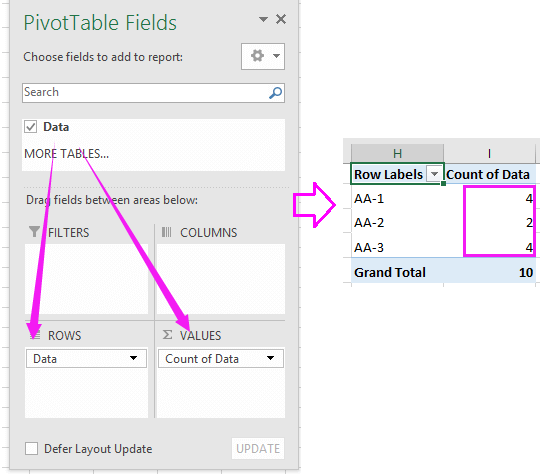Click the FILTERS funnel icon
Viewport: 544px width, 474px height.
(34, 231)
